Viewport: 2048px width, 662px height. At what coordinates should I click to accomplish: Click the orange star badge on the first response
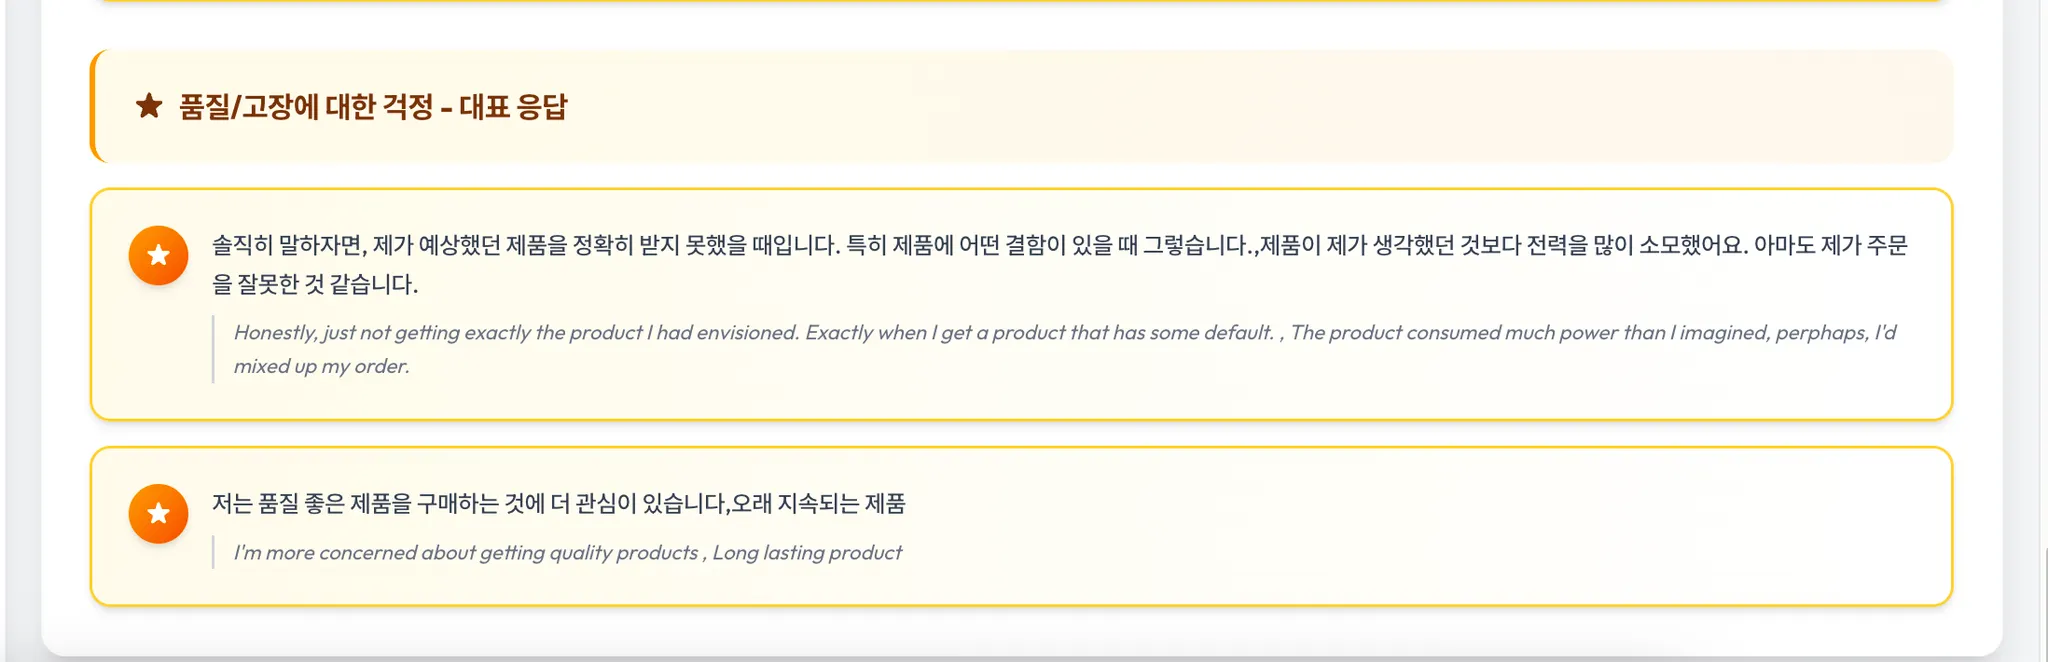coord(158,256)
